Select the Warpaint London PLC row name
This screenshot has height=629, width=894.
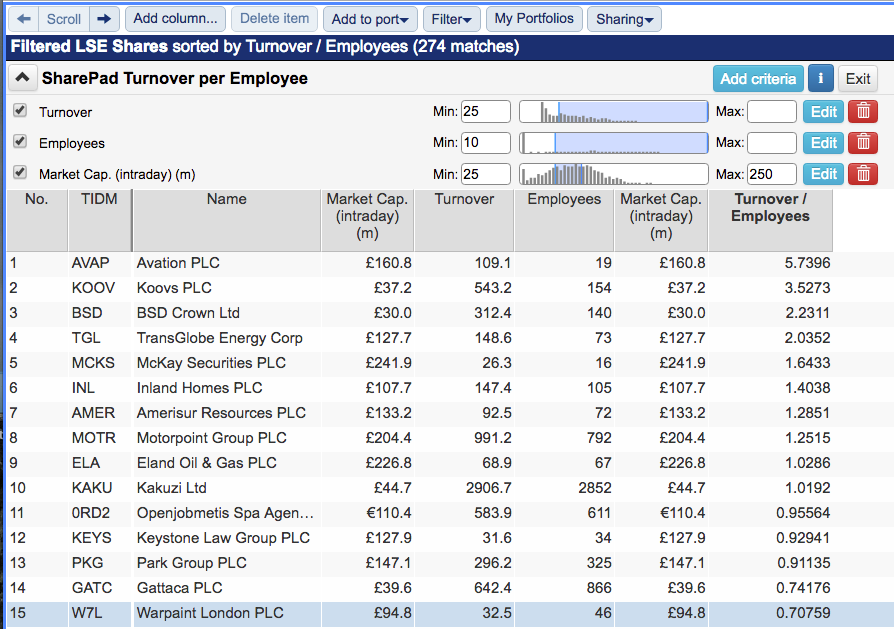[210, 613]
